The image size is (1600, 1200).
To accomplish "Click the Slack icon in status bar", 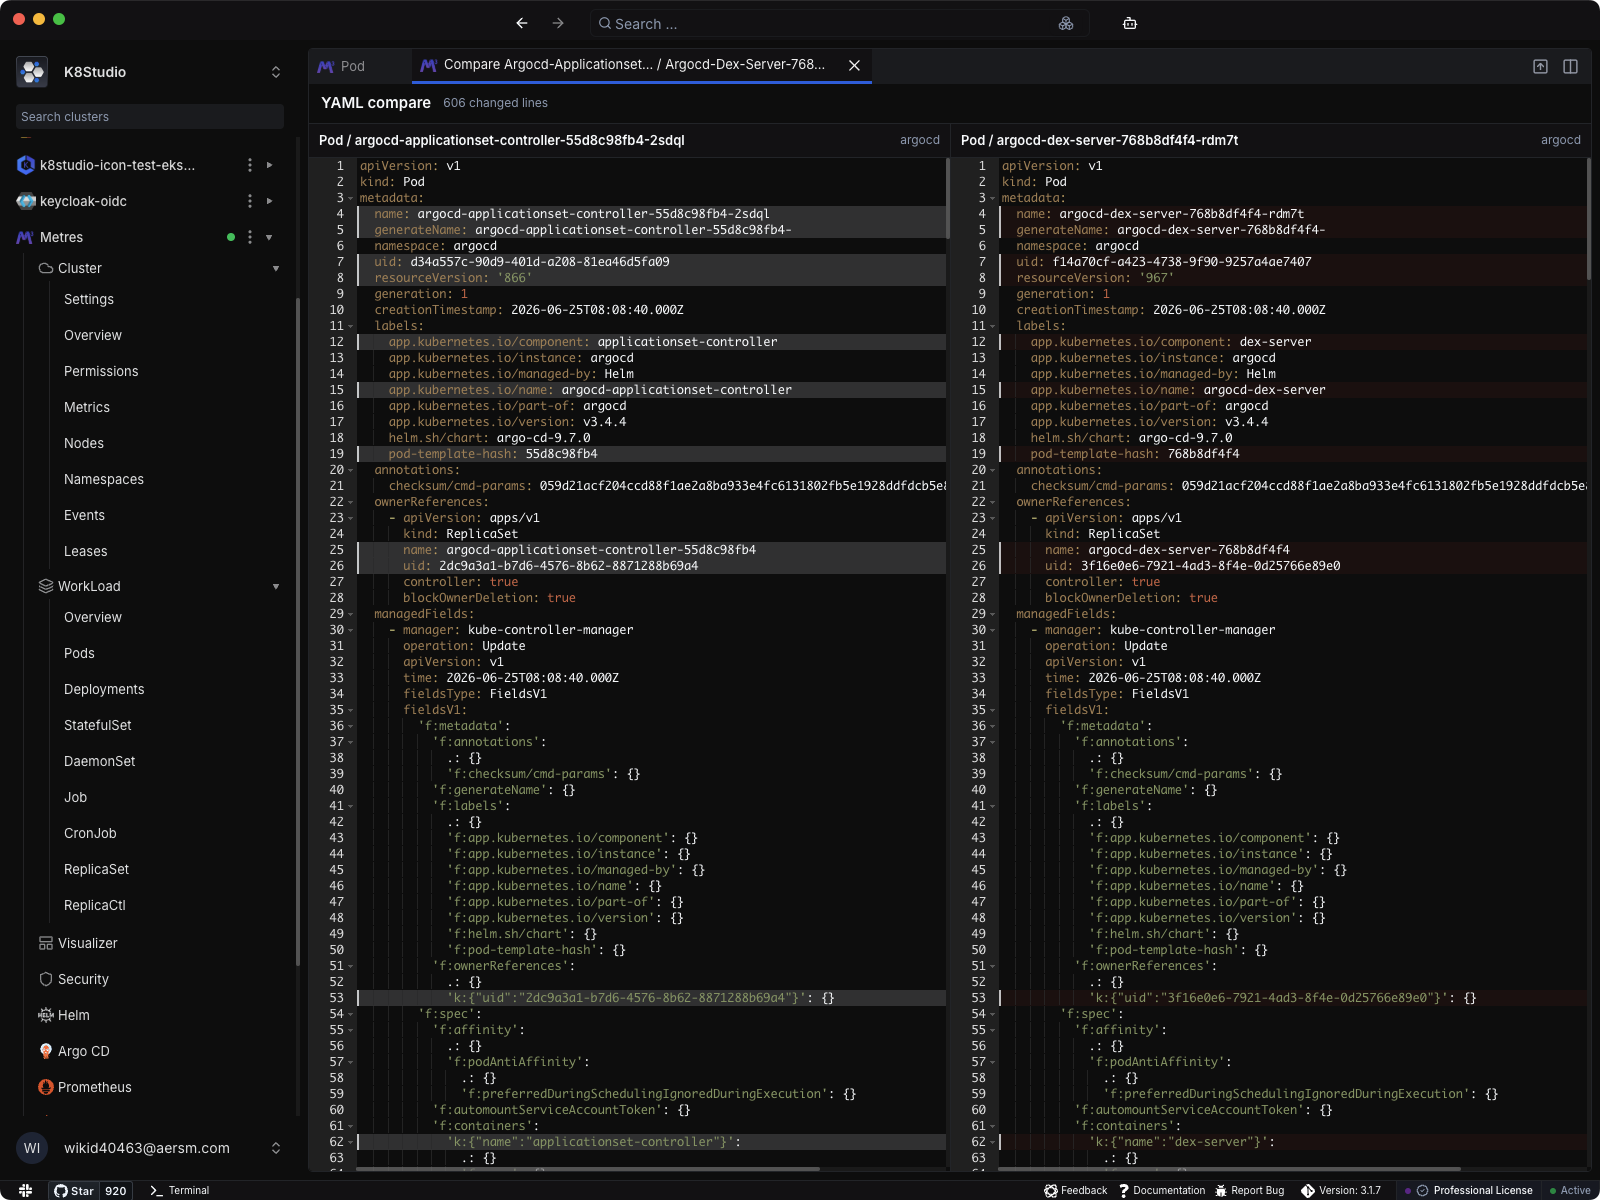I will pos(26,1190).
